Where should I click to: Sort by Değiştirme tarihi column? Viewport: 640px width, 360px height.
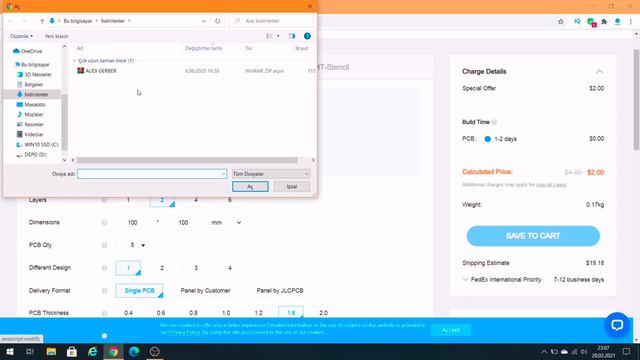click(204, 48)
